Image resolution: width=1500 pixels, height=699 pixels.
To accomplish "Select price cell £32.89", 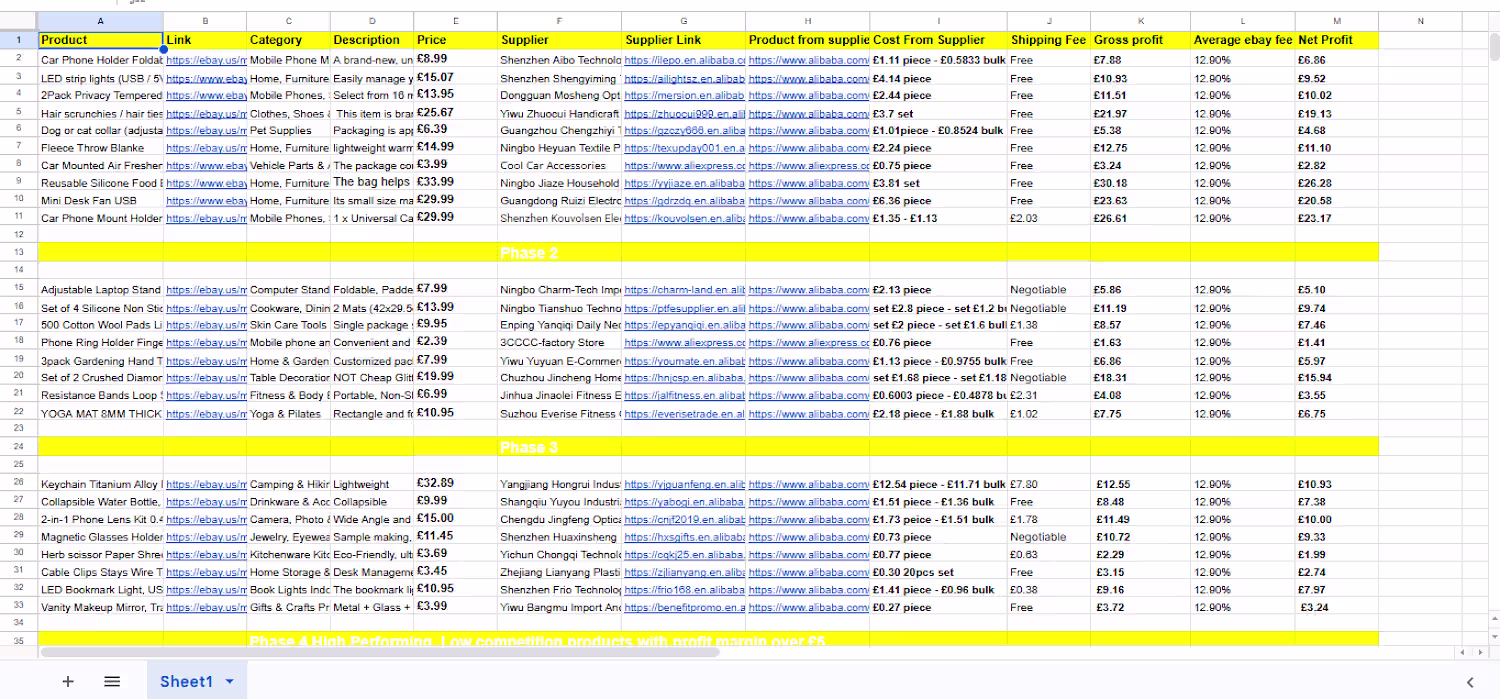I will pos(456,483).
